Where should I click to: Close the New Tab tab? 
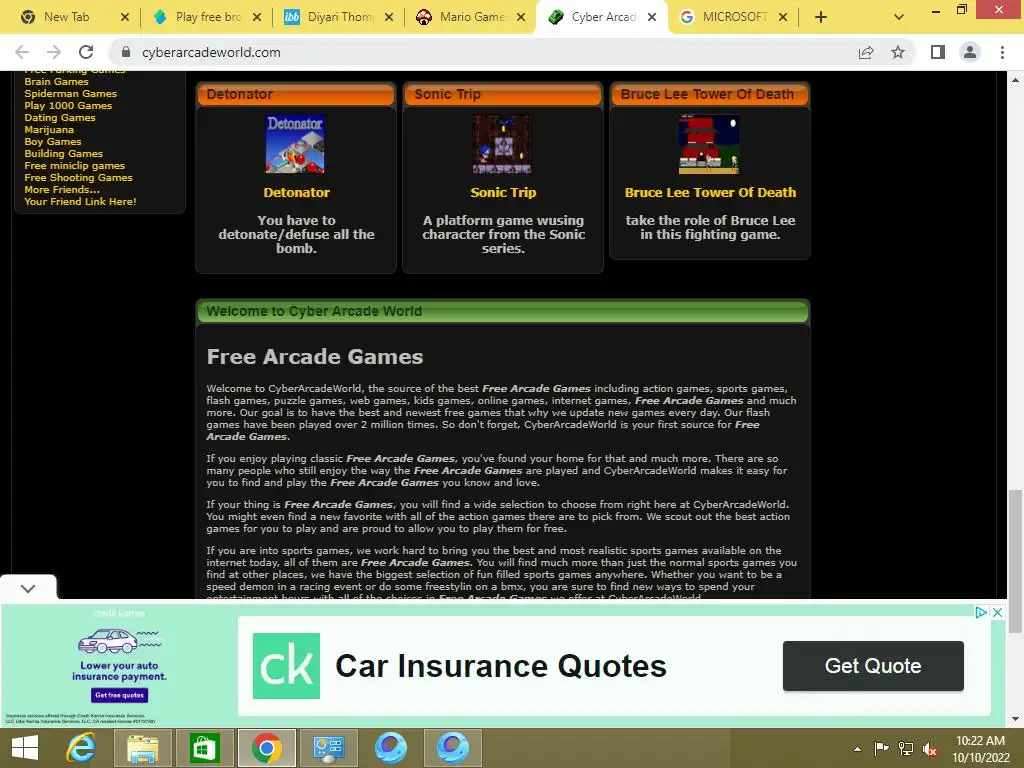point(125,17)
